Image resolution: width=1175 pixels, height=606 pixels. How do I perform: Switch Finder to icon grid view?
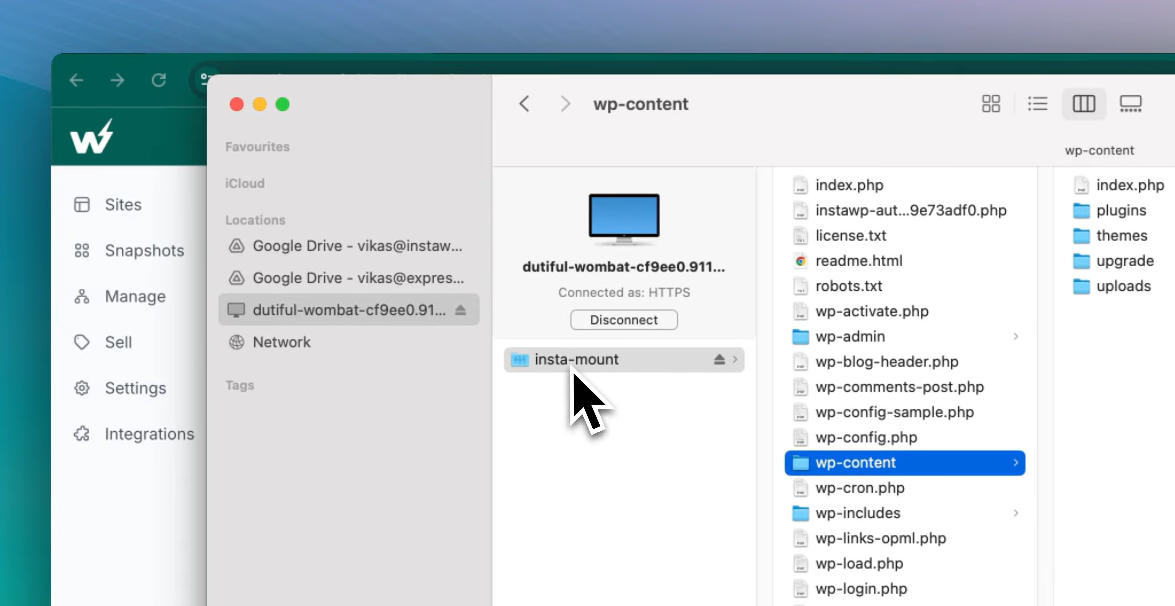coord(991,104)
